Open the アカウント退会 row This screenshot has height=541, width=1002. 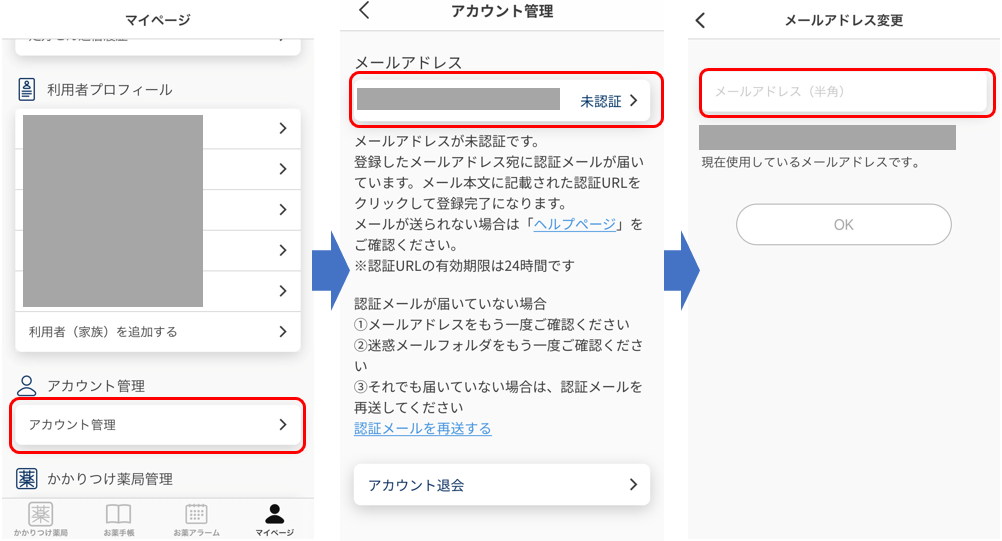(502, 485)
